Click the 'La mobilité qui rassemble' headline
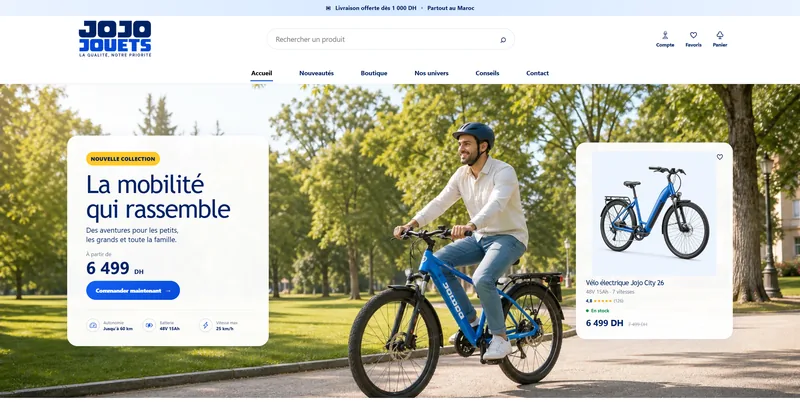 [158, 197]
